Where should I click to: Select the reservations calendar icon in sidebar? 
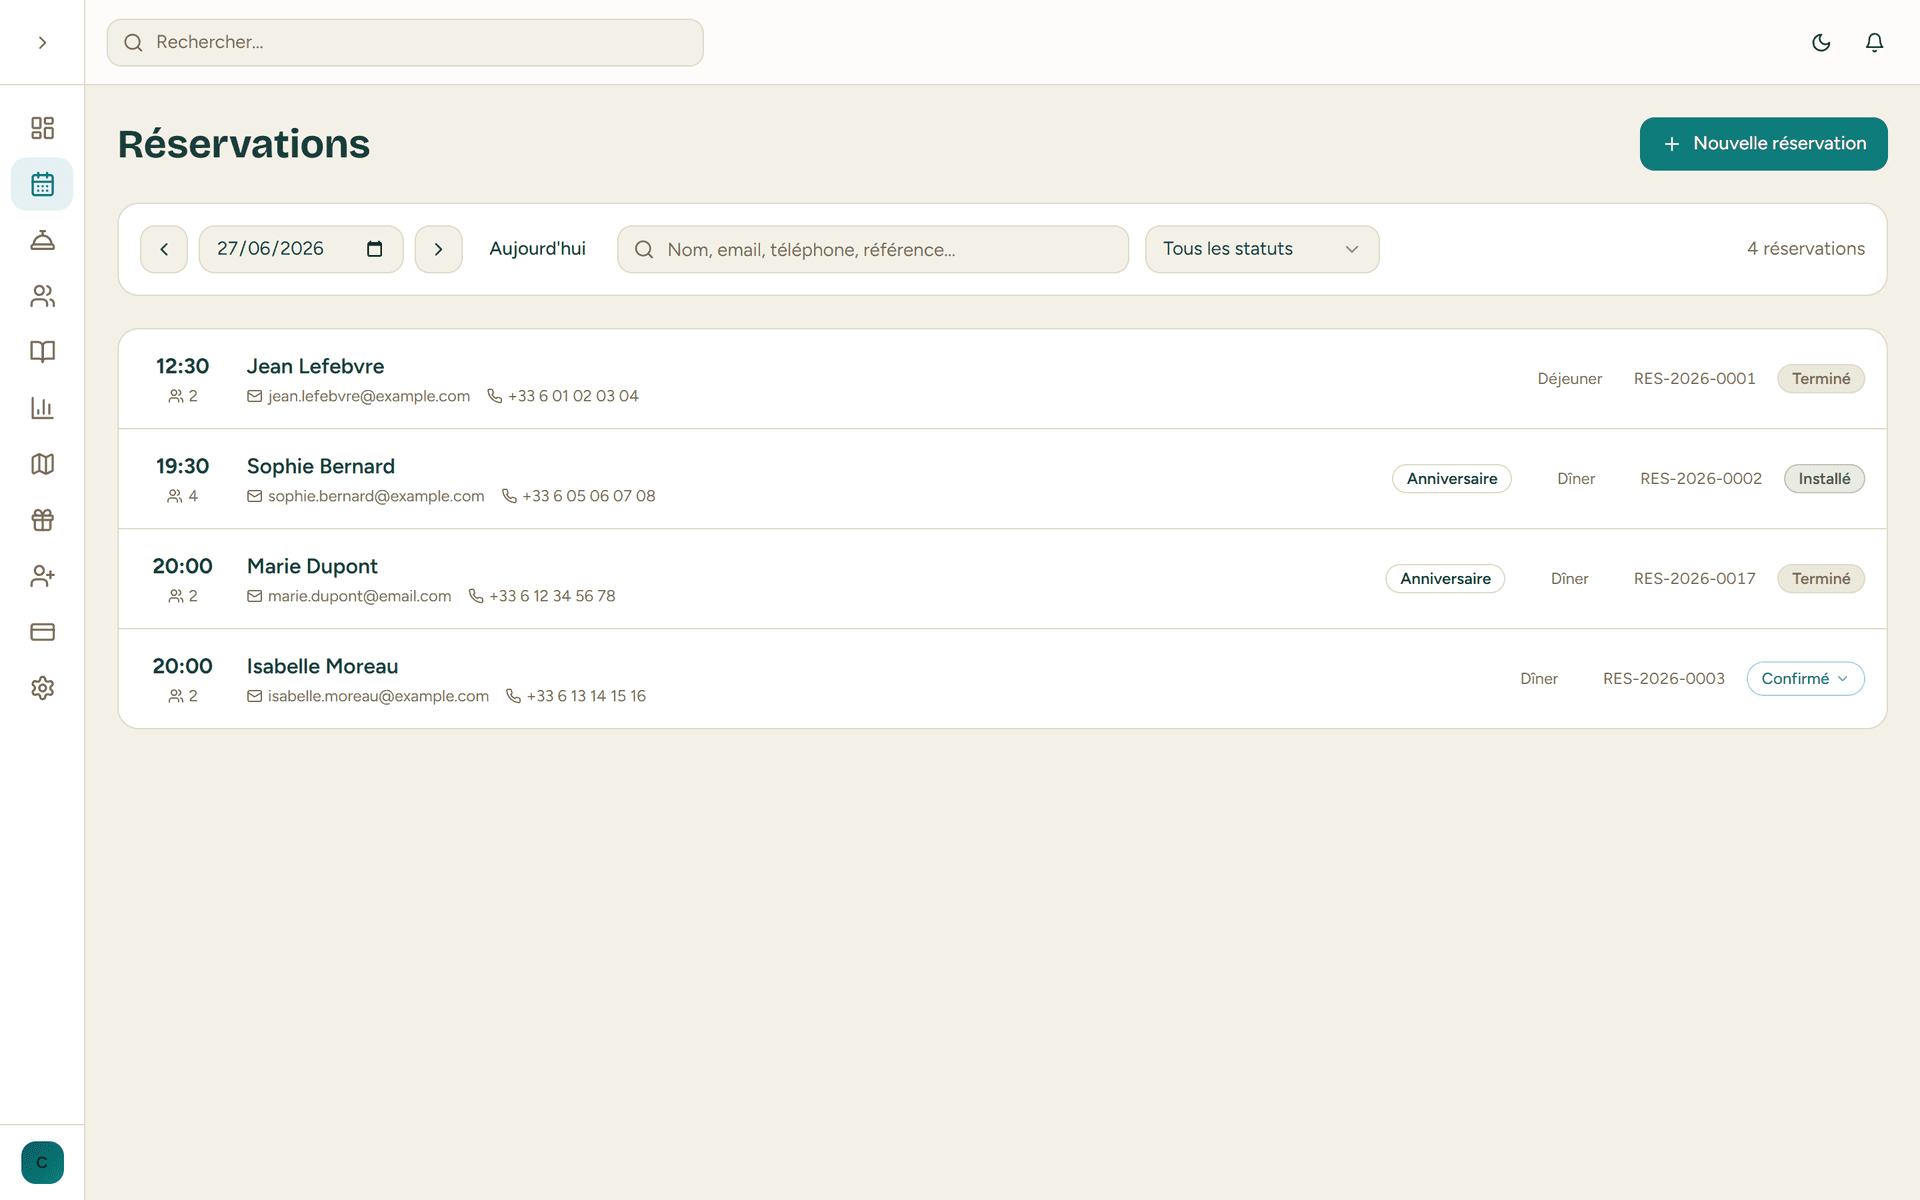42,184
